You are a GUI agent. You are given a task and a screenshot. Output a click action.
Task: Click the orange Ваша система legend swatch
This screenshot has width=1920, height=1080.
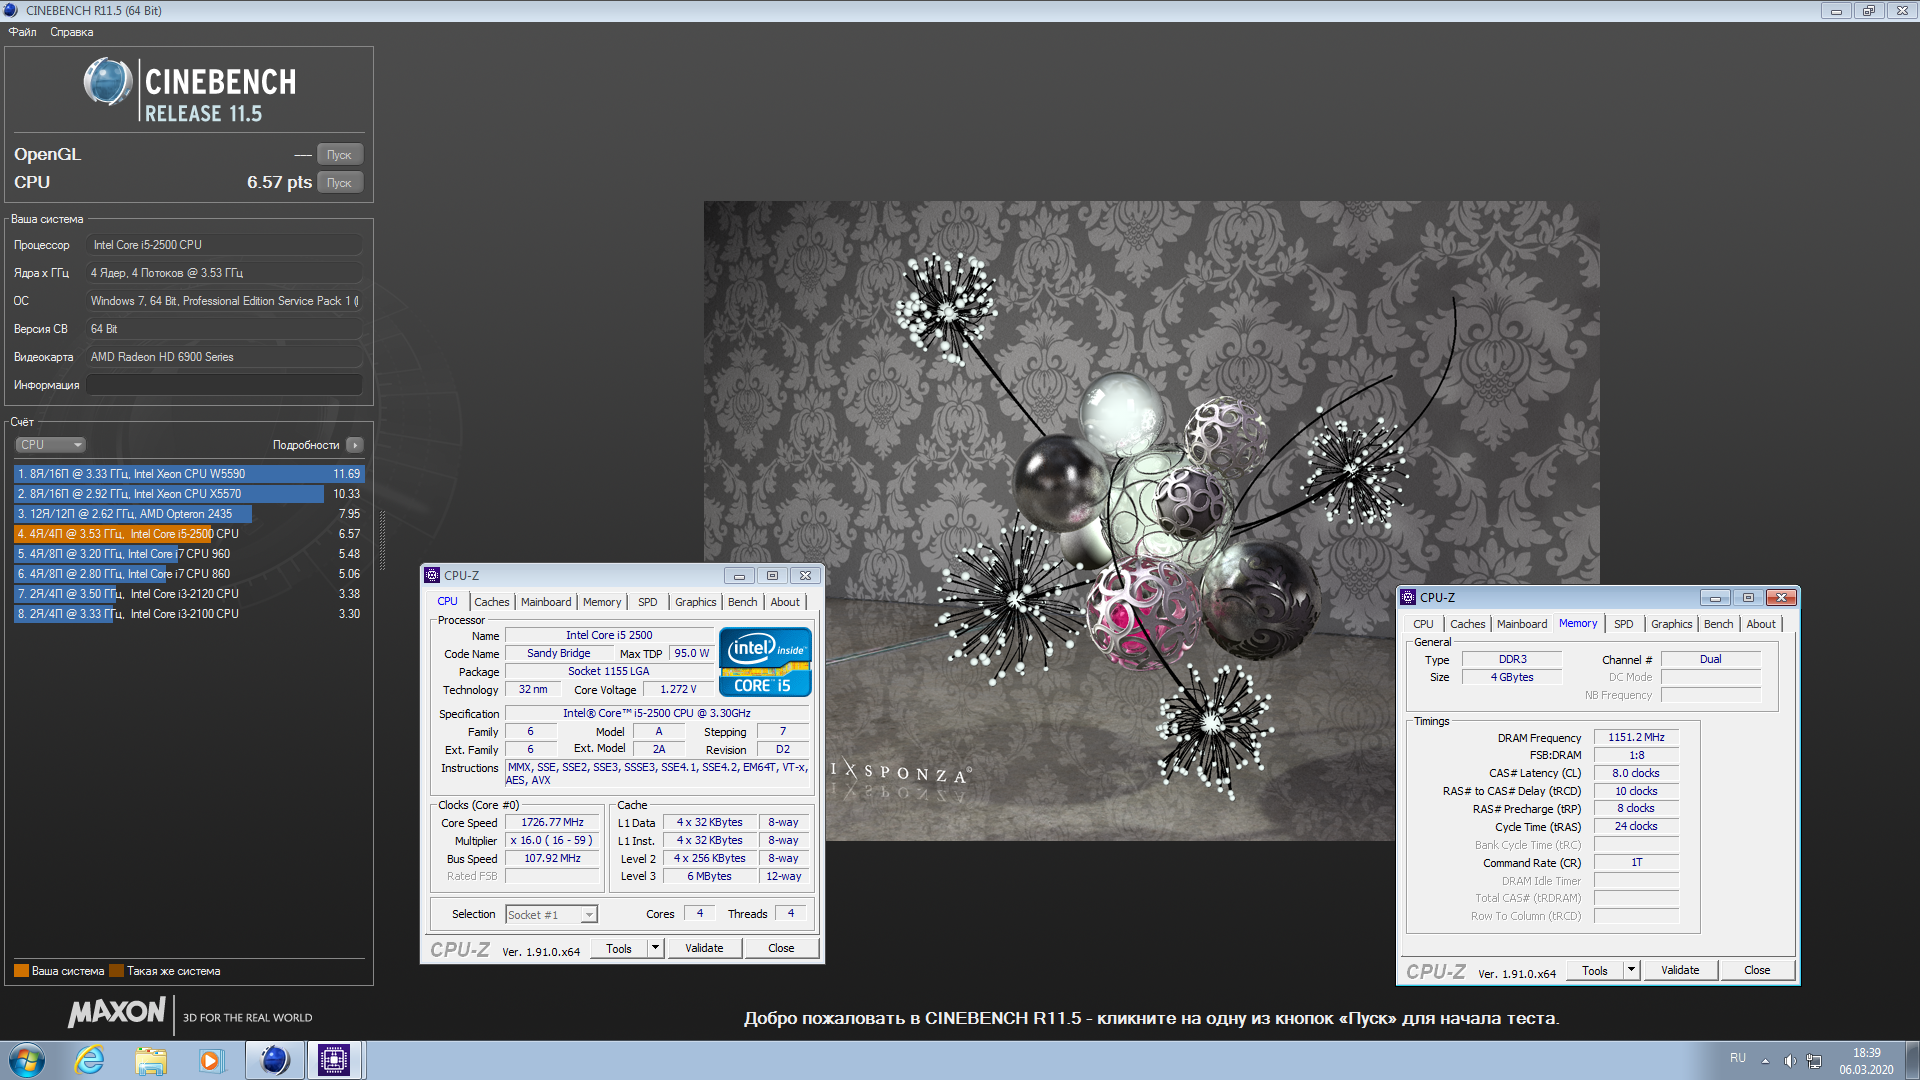(x=21, y=971)
